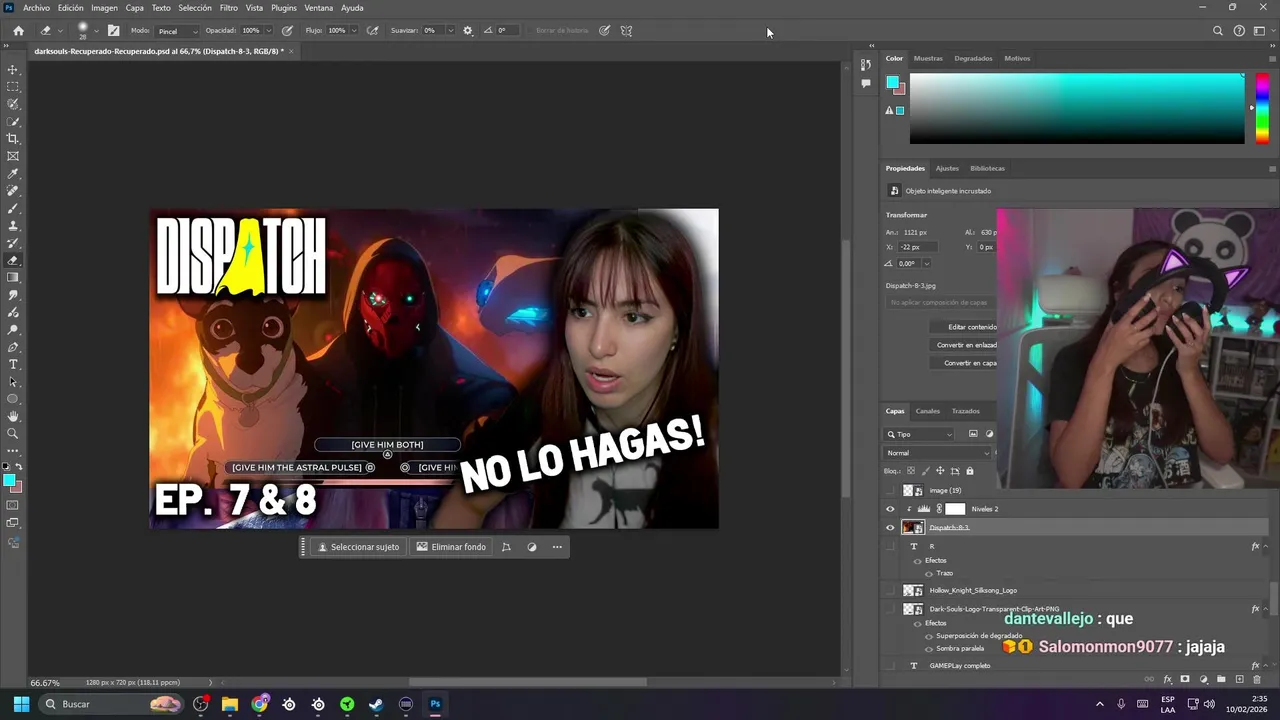Select the Hand tool
Image resolution: width=1280 pixels, height=720 pixels.
point(13,416)
